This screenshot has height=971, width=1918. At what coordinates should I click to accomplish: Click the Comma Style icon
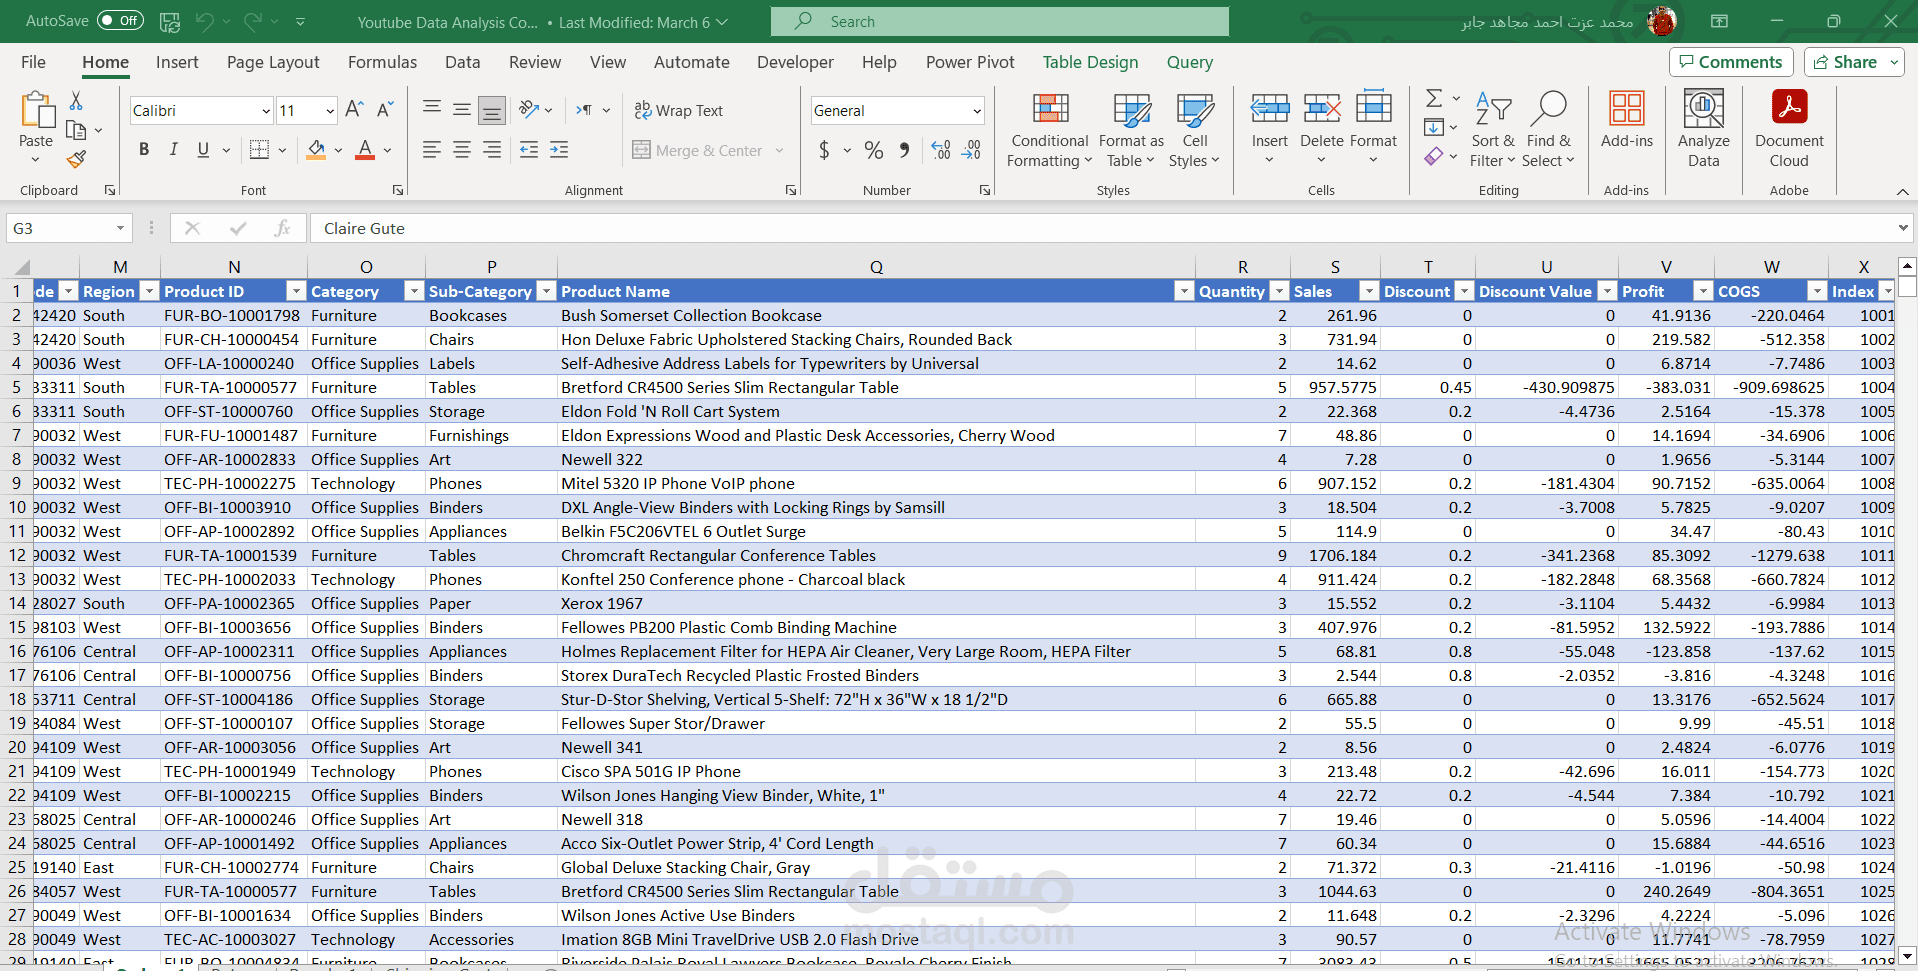tap(904, 150)
